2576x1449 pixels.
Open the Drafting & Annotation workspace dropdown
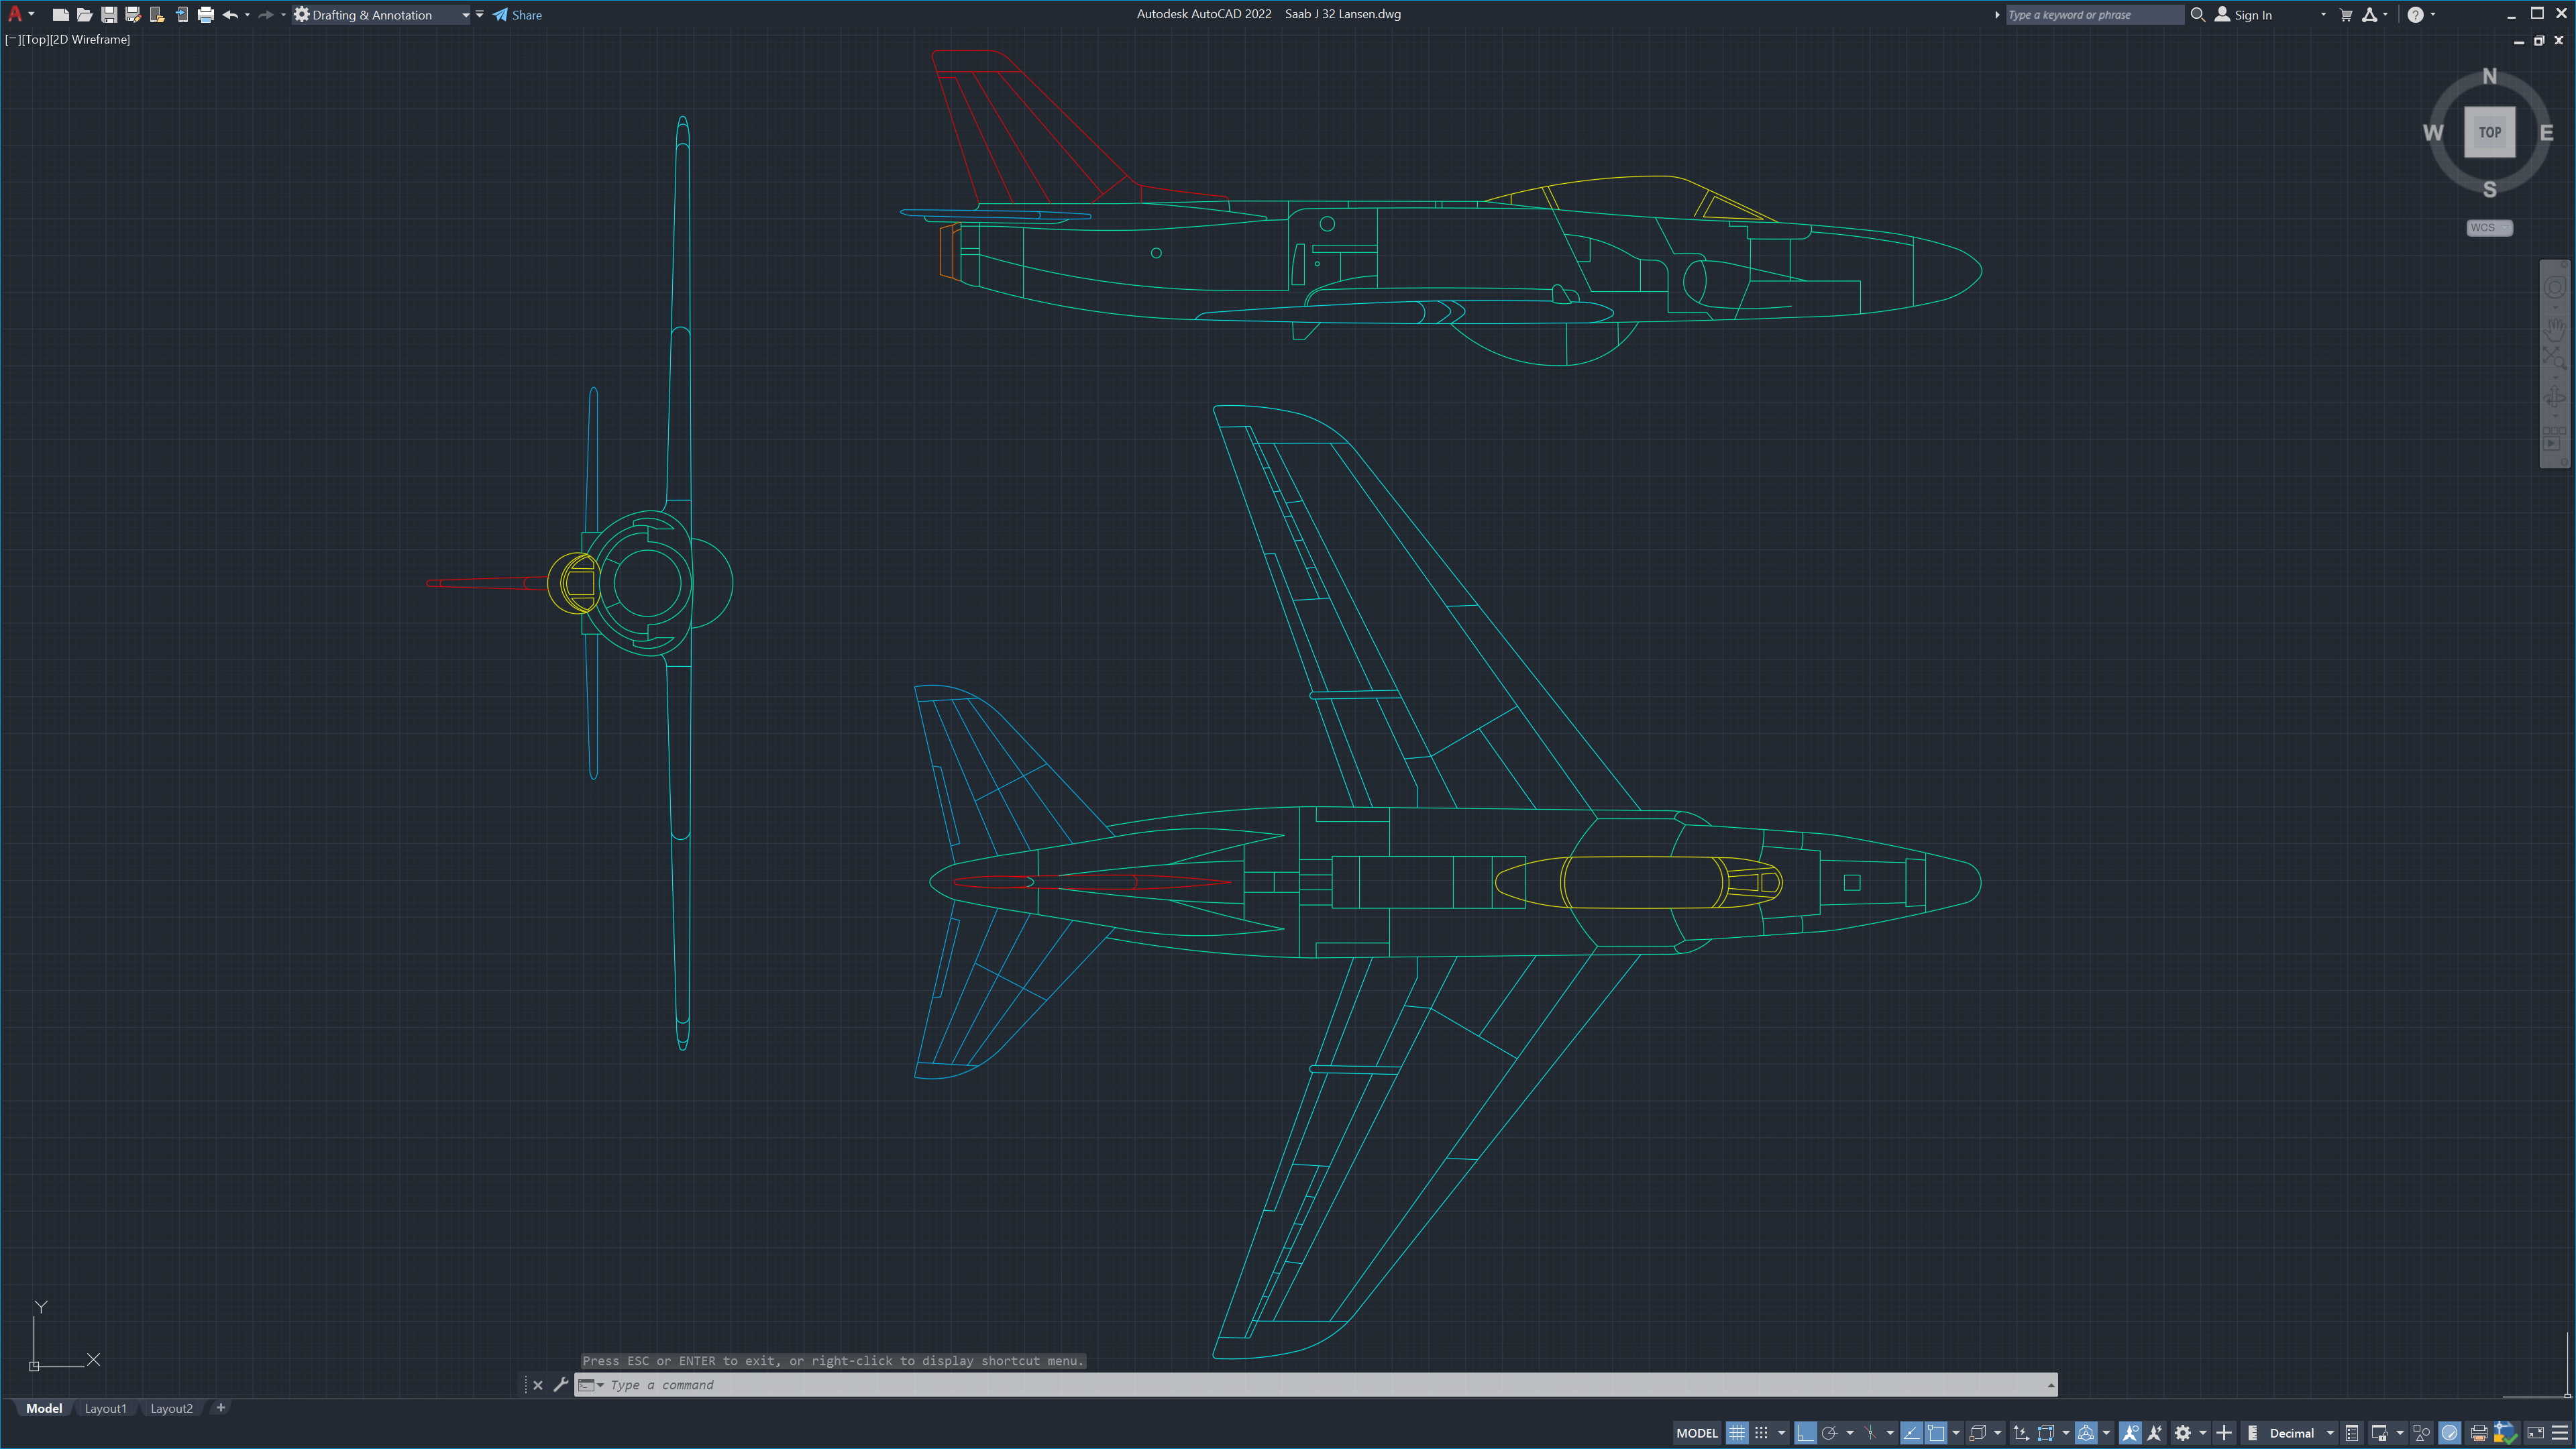[382, 15]
